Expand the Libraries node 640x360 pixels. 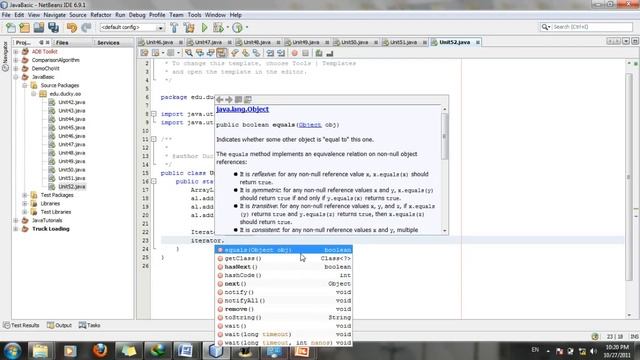[25, 203]
